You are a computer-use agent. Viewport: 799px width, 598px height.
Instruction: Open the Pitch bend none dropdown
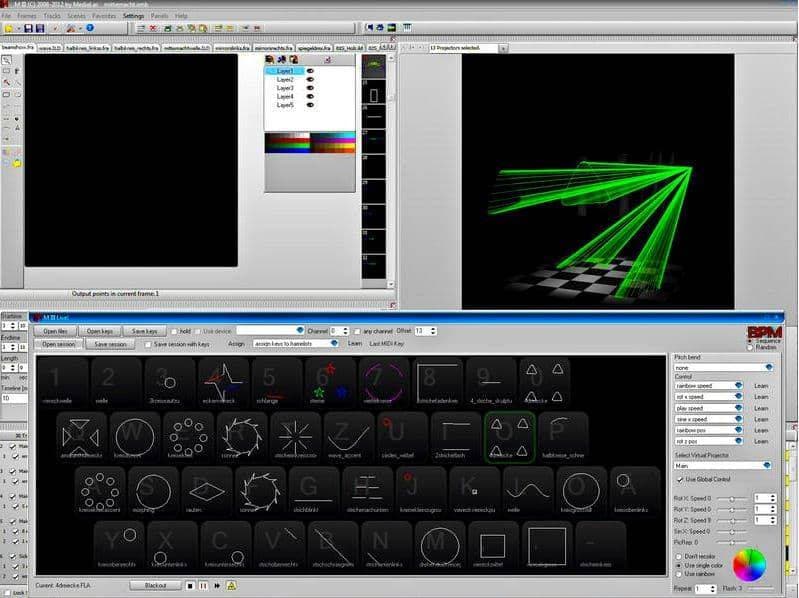[x=724, y=367]
